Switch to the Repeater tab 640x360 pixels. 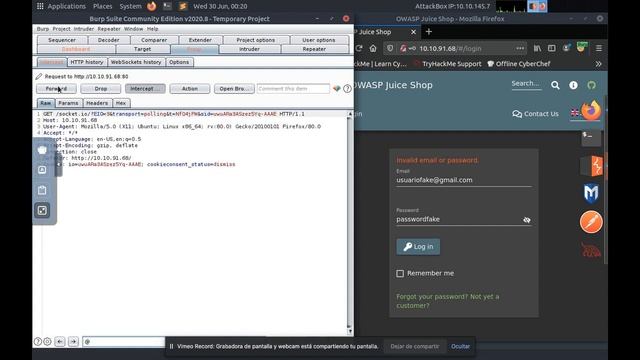[x=314, y=49]
